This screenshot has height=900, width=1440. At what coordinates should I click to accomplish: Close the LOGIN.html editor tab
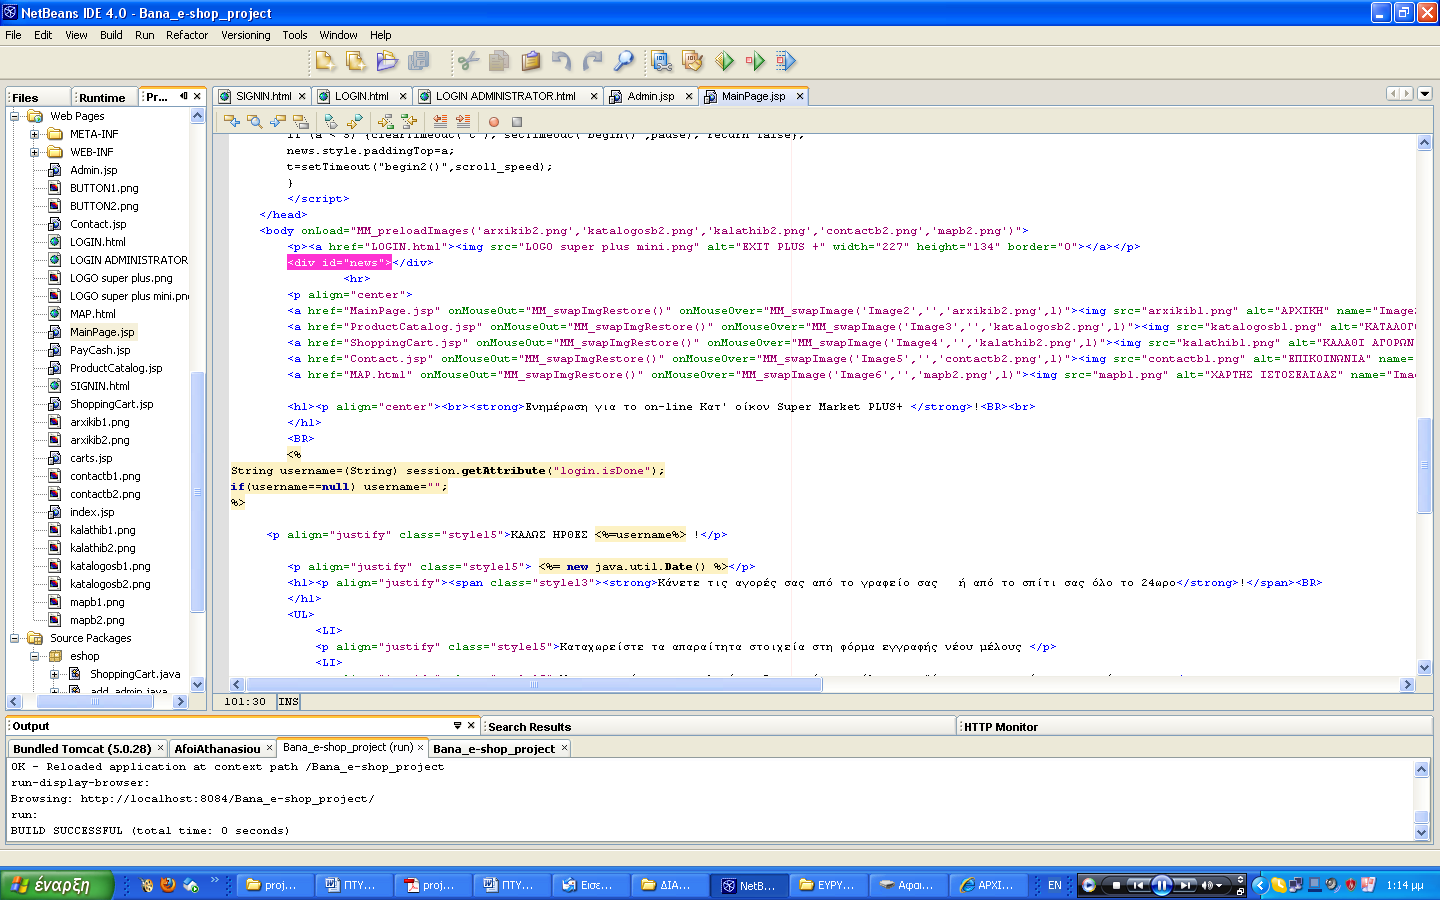click(403, 97)
